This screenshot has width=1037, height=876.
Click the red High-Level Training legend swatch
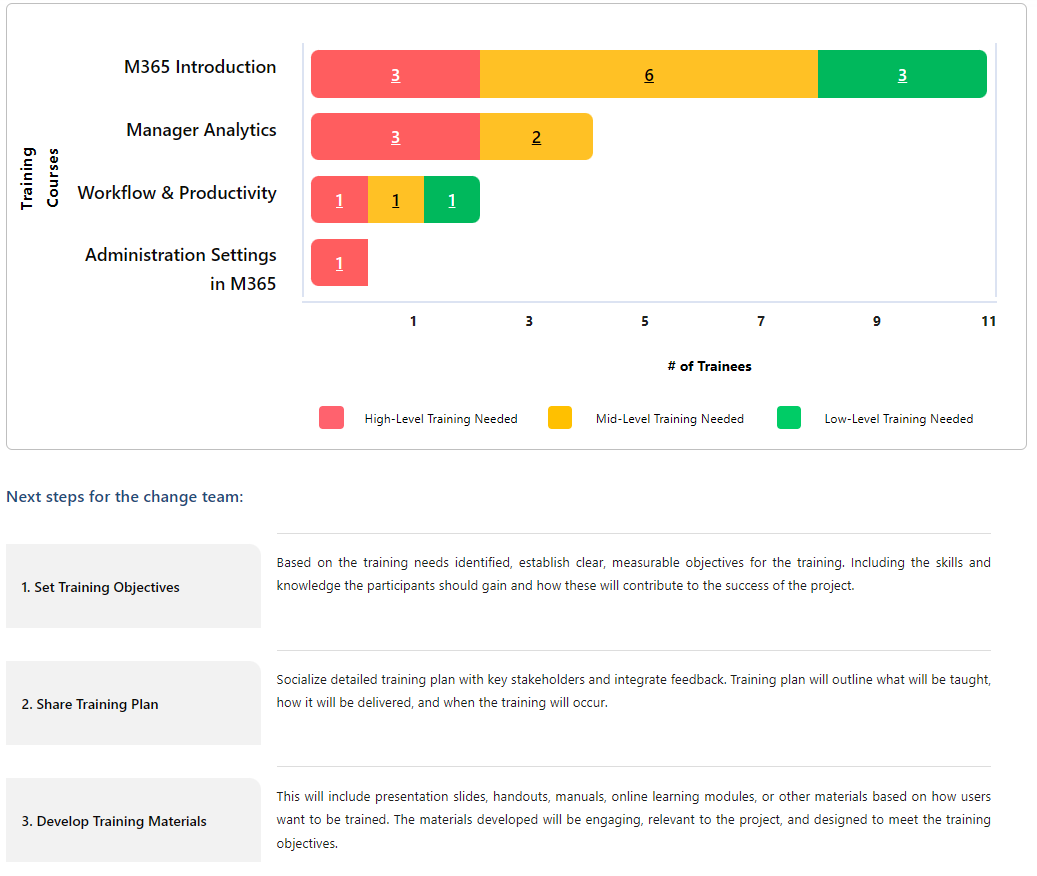click(331, 418)
